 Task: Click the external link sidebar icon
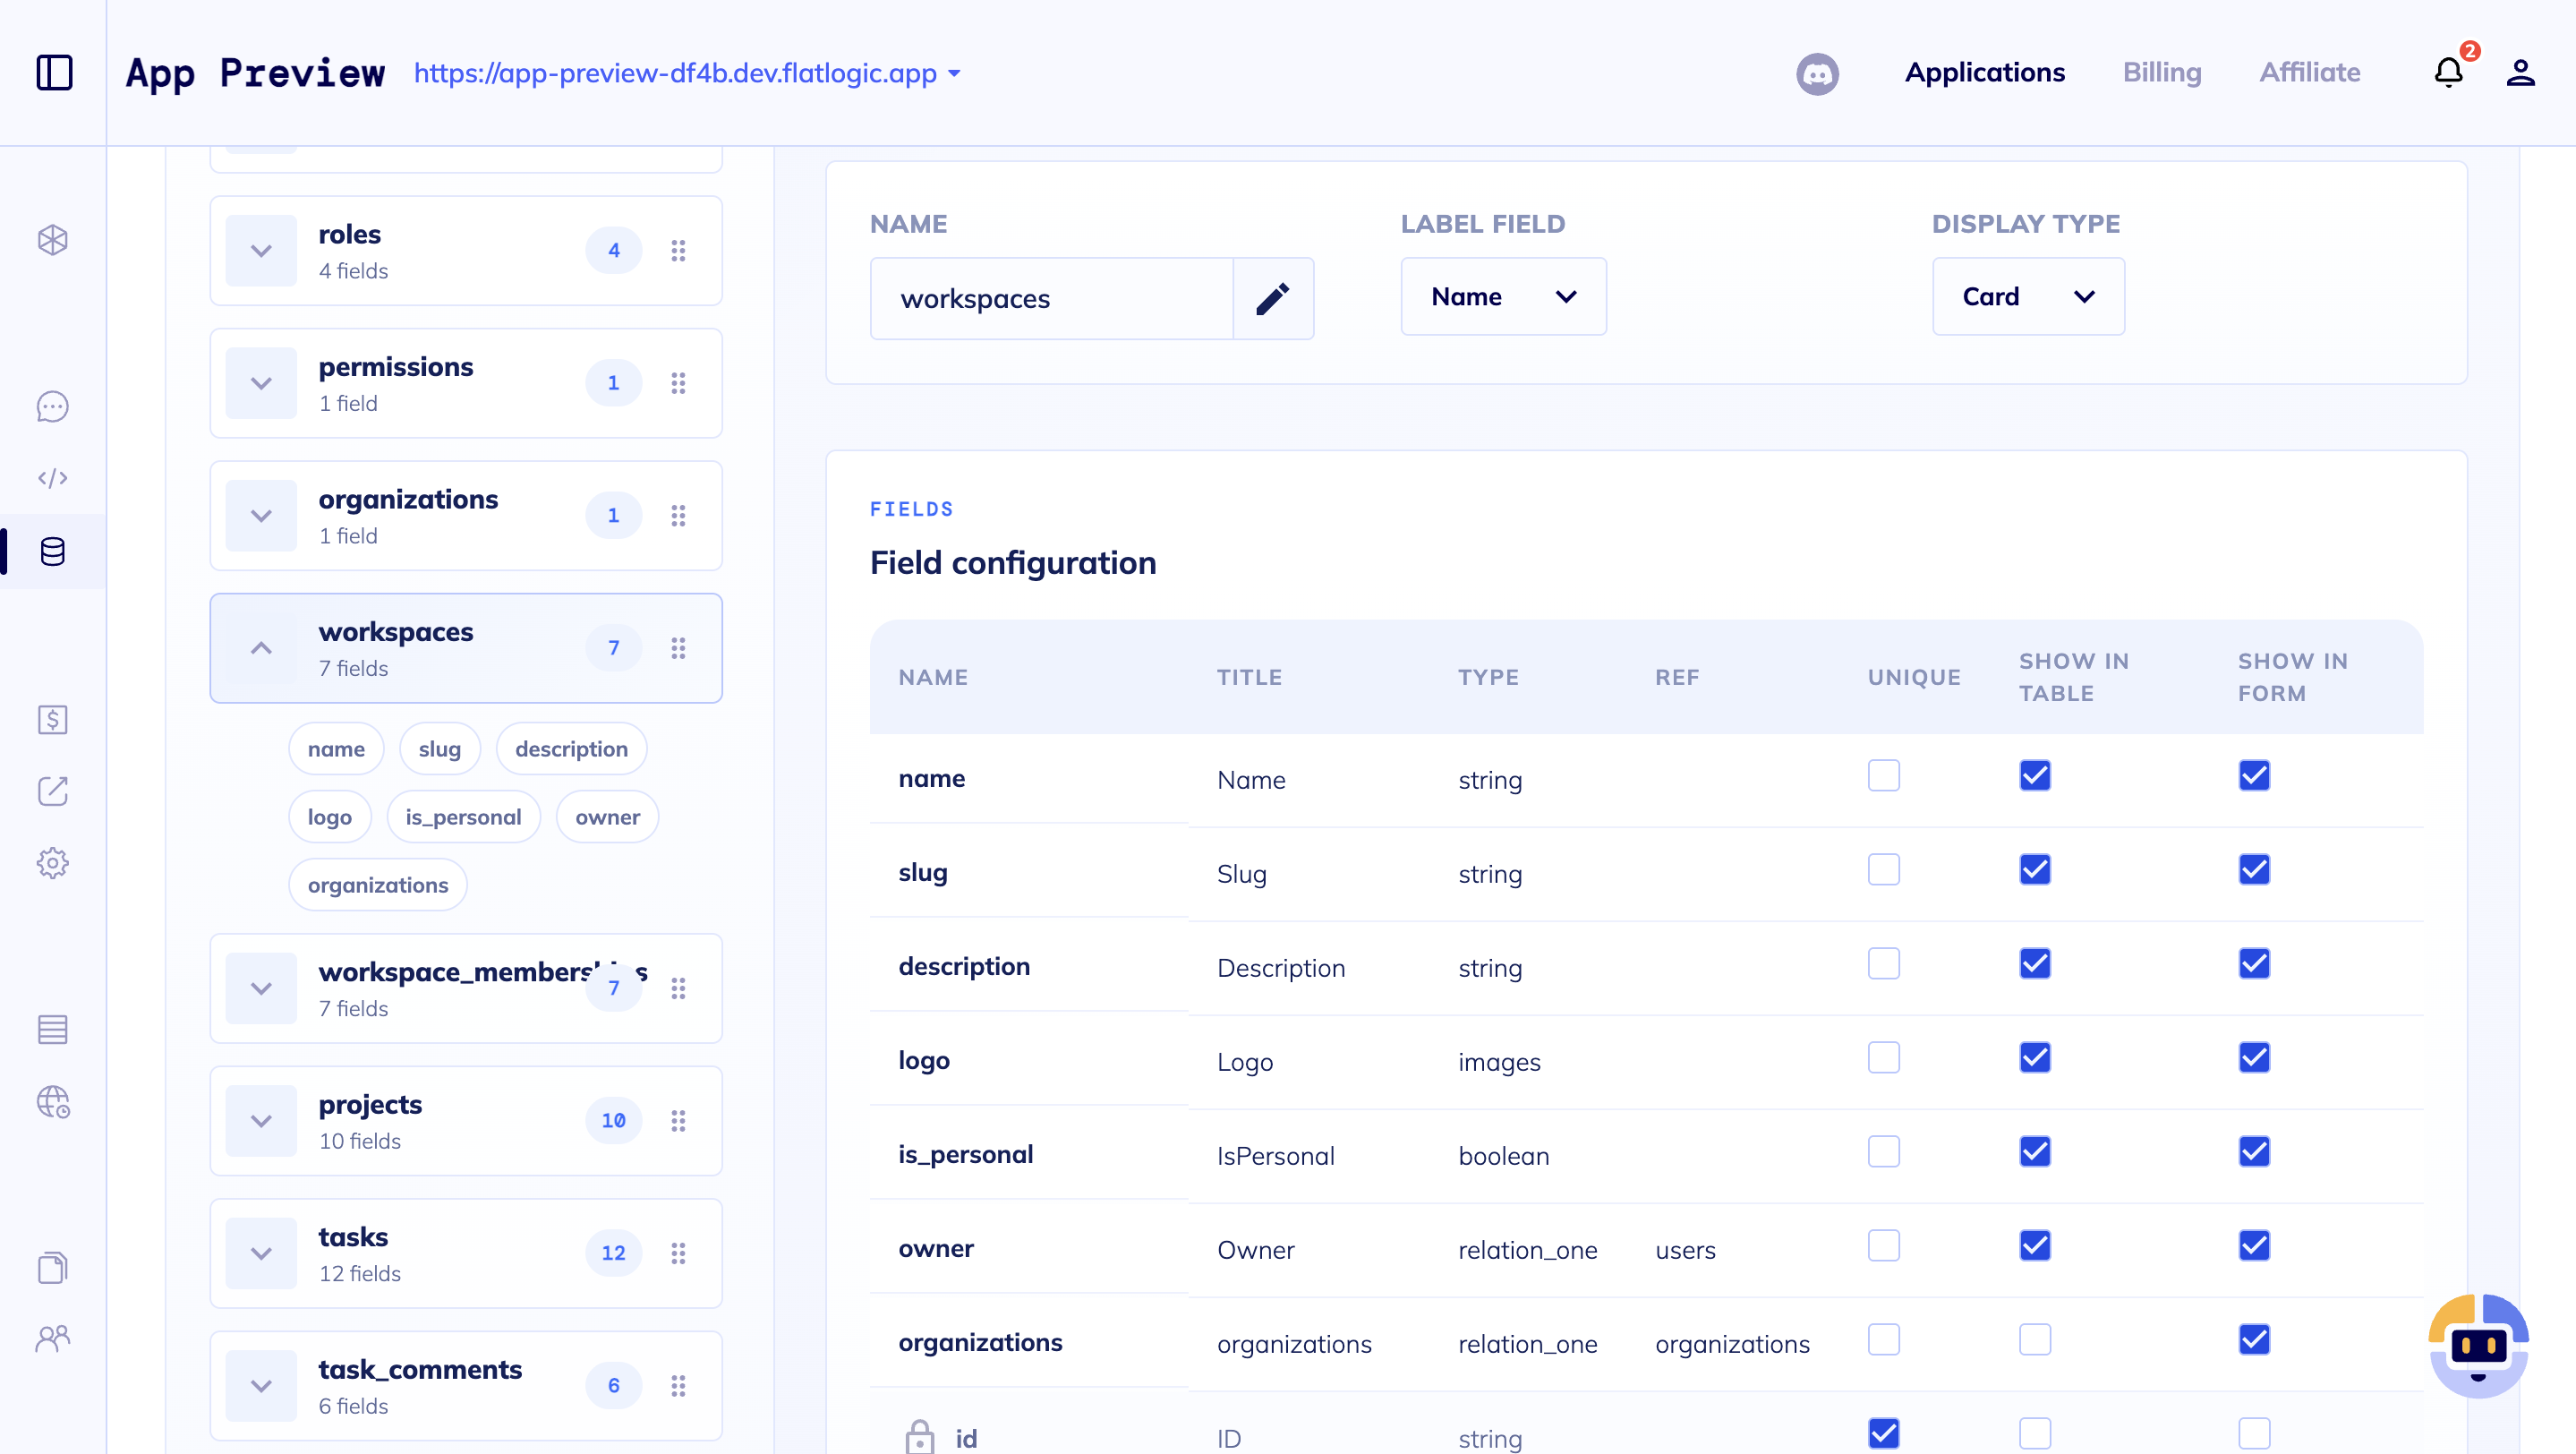(x=53, y=791)
